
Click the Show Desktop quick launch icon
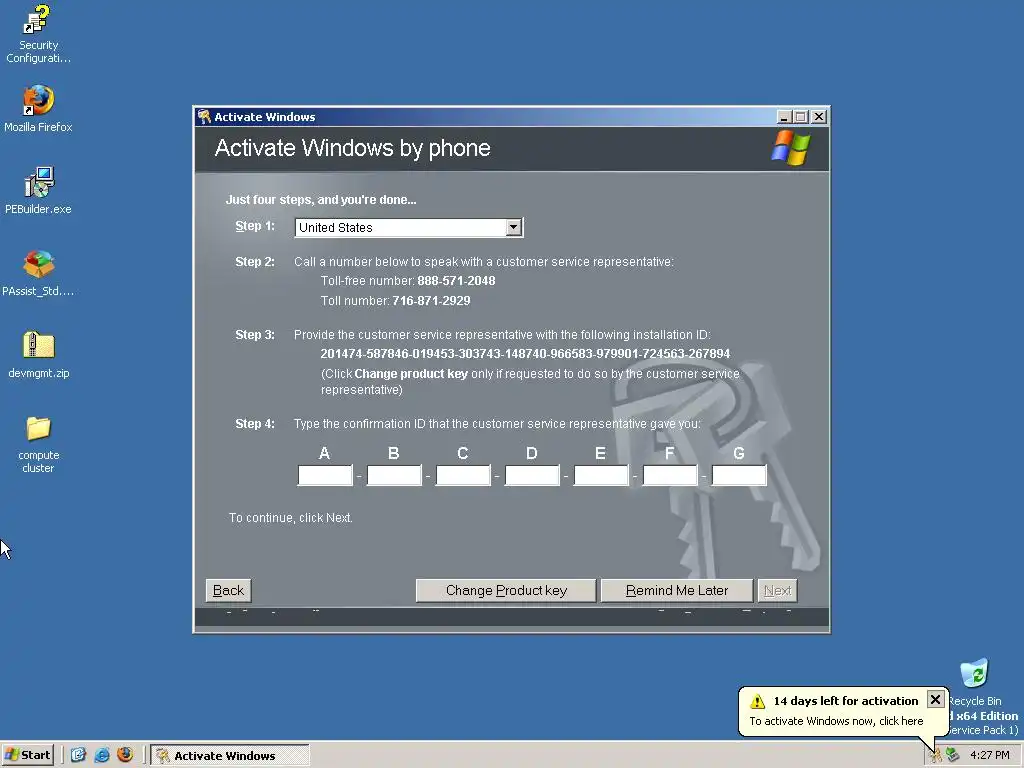[x=78, y=755]
